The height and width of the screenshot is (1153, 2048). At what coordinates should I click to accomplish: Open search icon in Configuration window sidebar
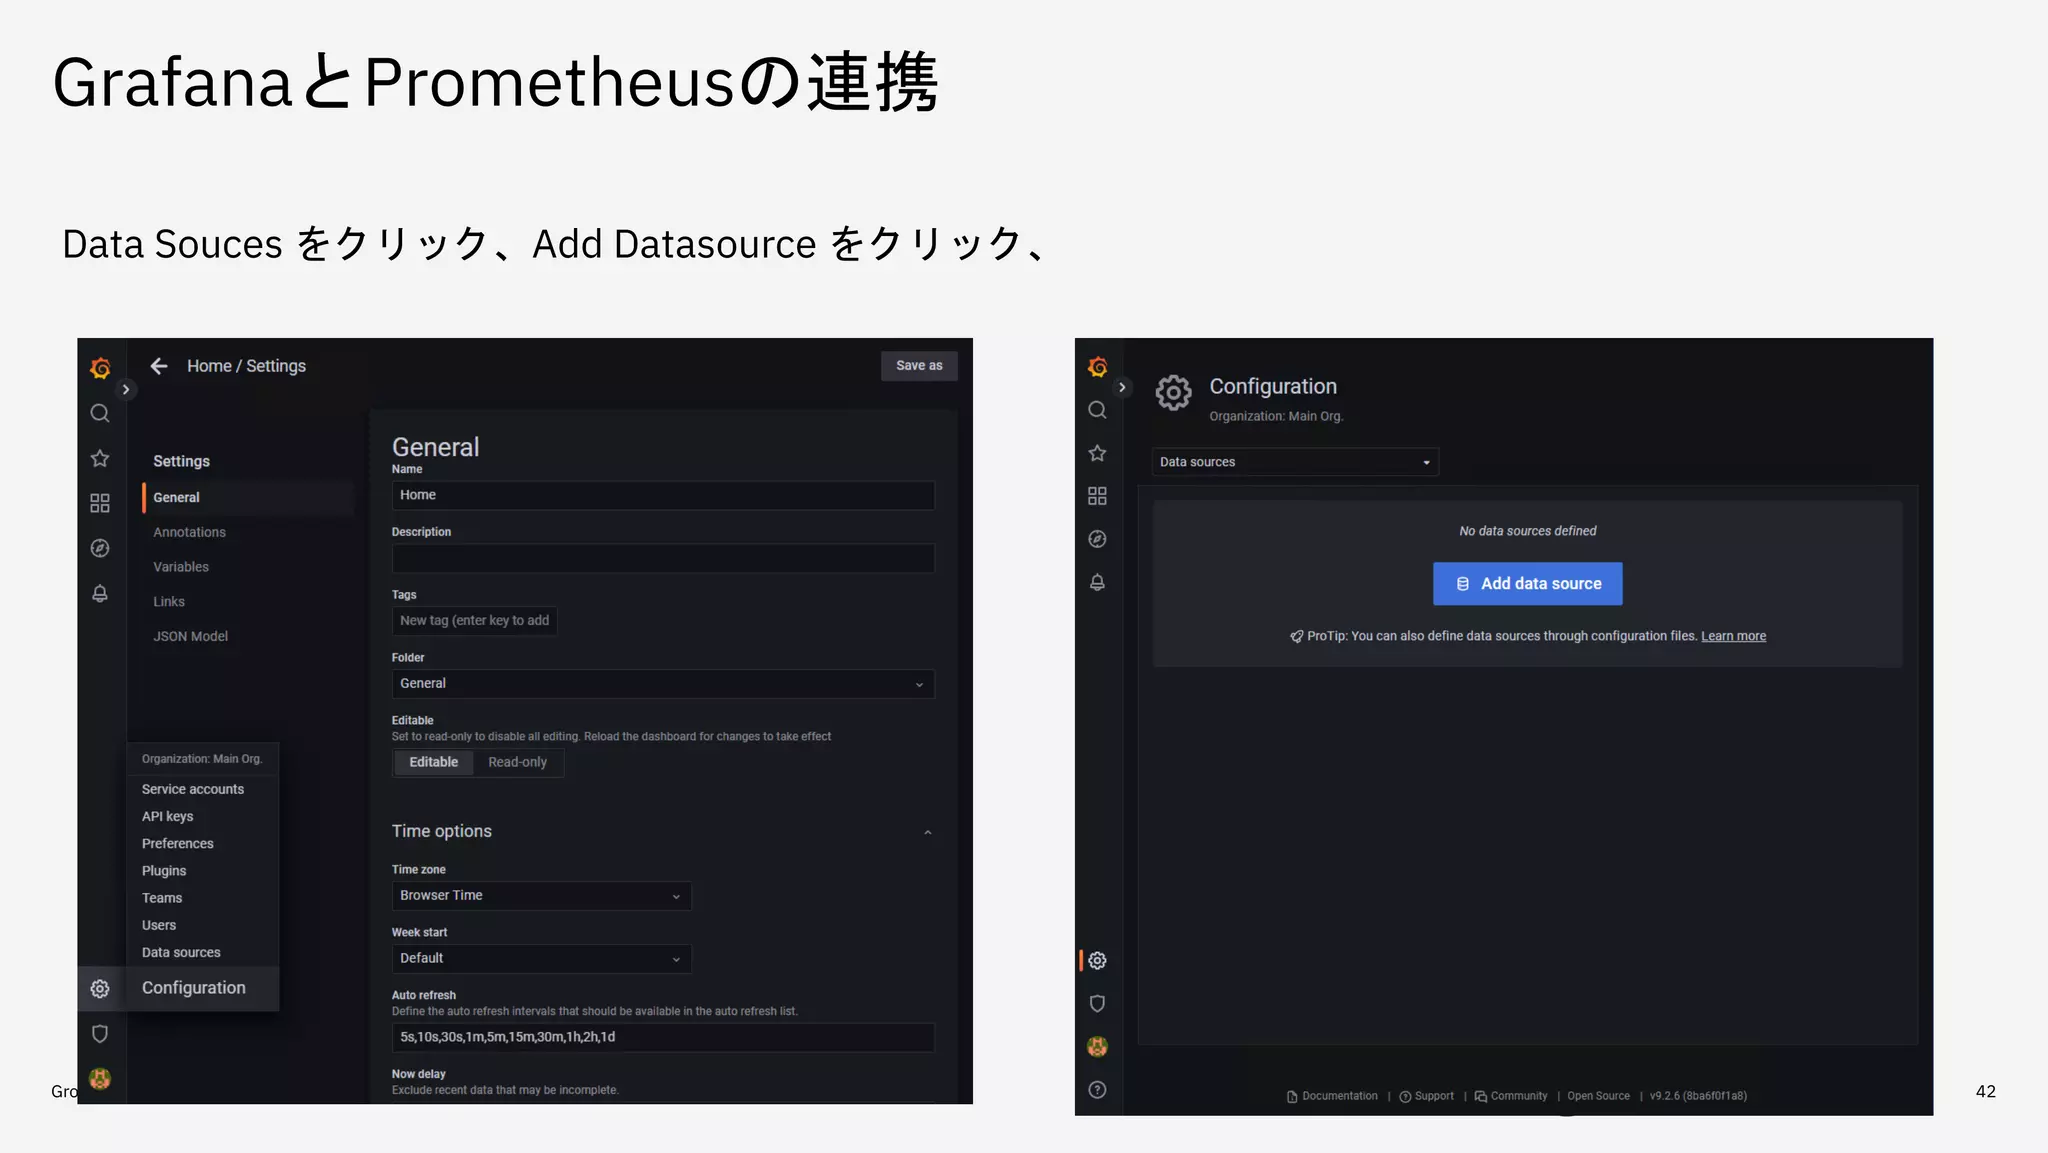point(1097,410)
